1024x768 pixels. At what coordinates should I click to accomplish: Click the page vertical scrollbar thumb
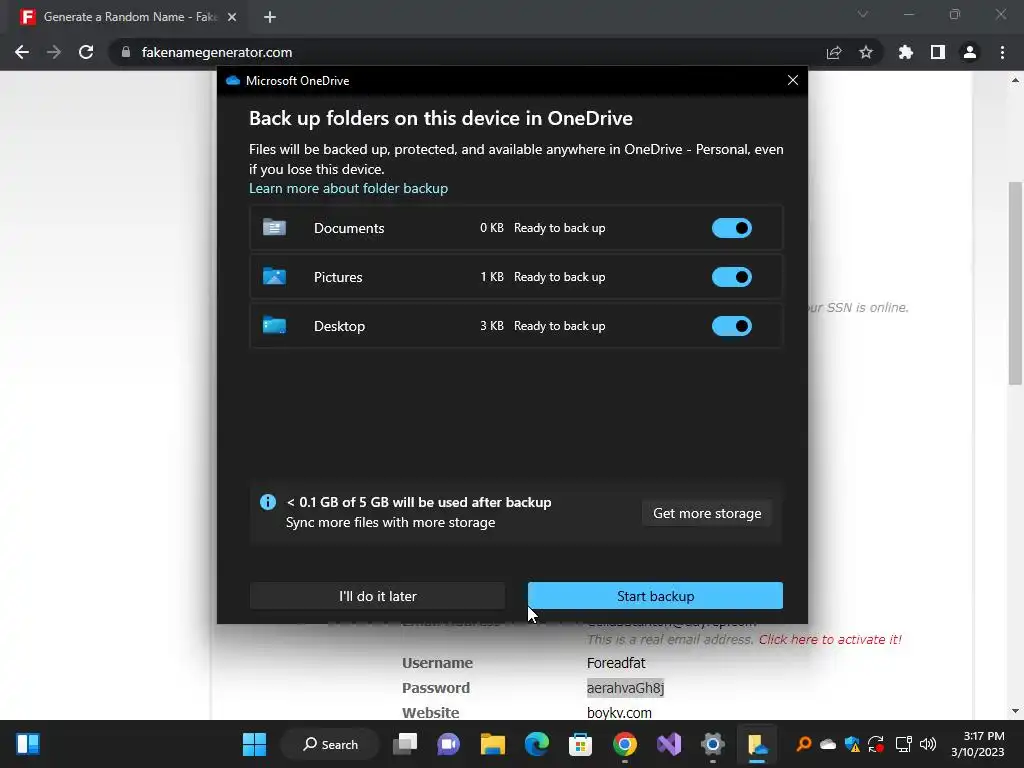(x=1016, y=283)
